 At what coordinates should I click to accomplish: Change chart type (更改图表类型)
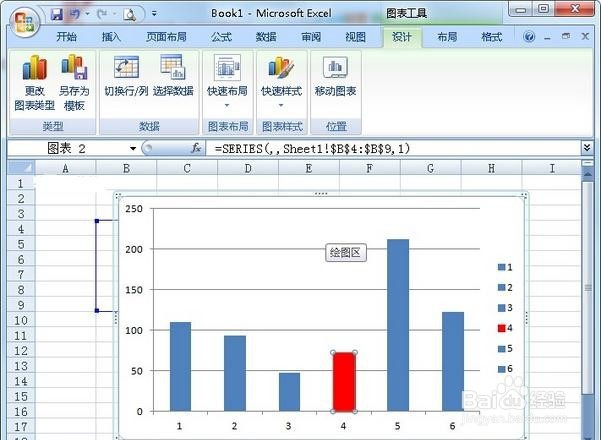(34, 83)
